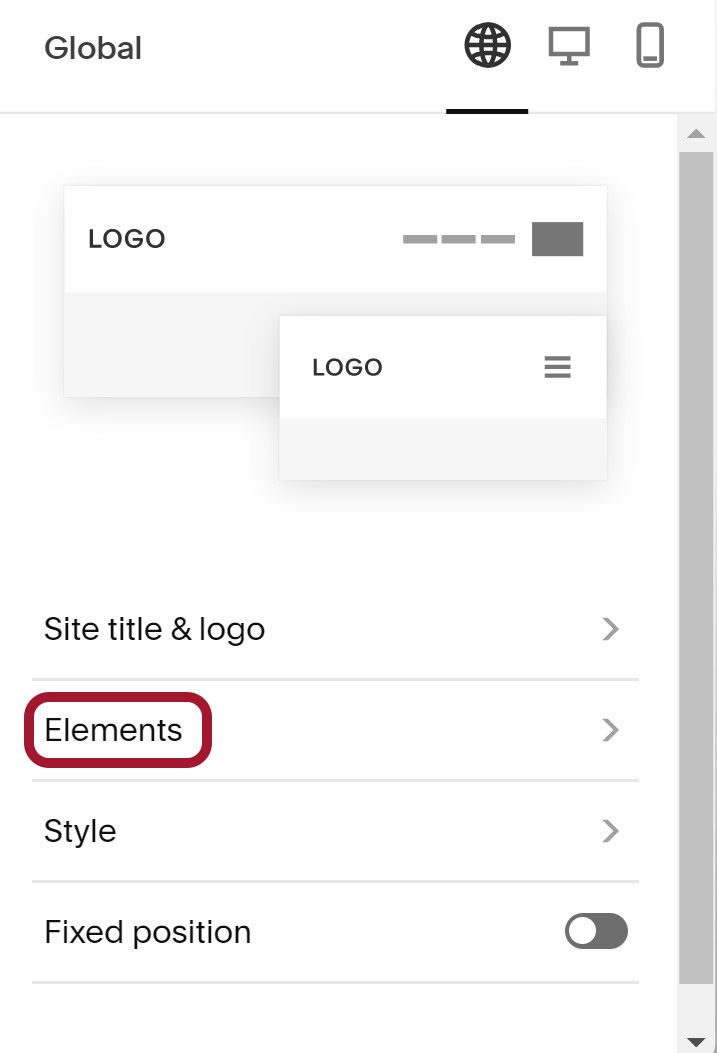The width and height of the screenshot is (717, 1053).
Task: Click the vertical scrollbar thumb
Action: tap(696, 568)
